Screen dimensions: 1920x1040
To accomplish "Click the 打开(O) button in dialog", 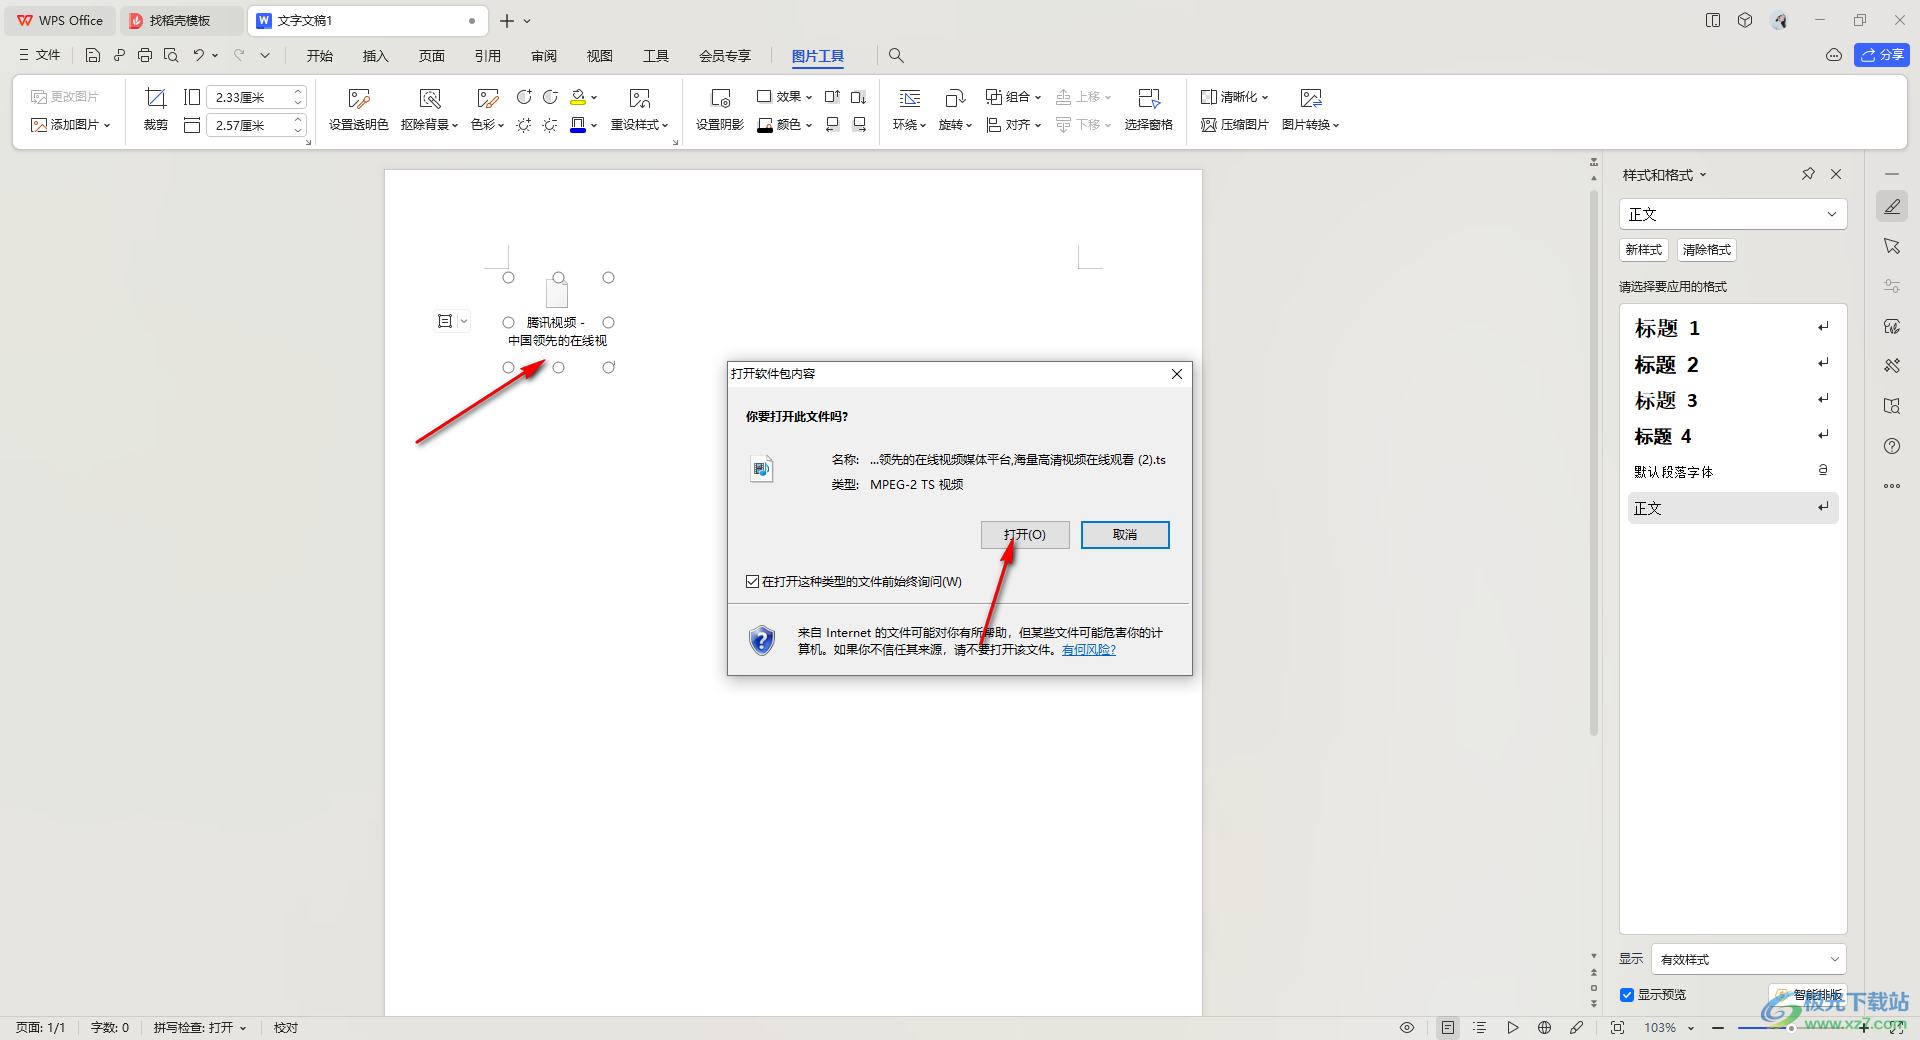I will (x=1025, y=535).
